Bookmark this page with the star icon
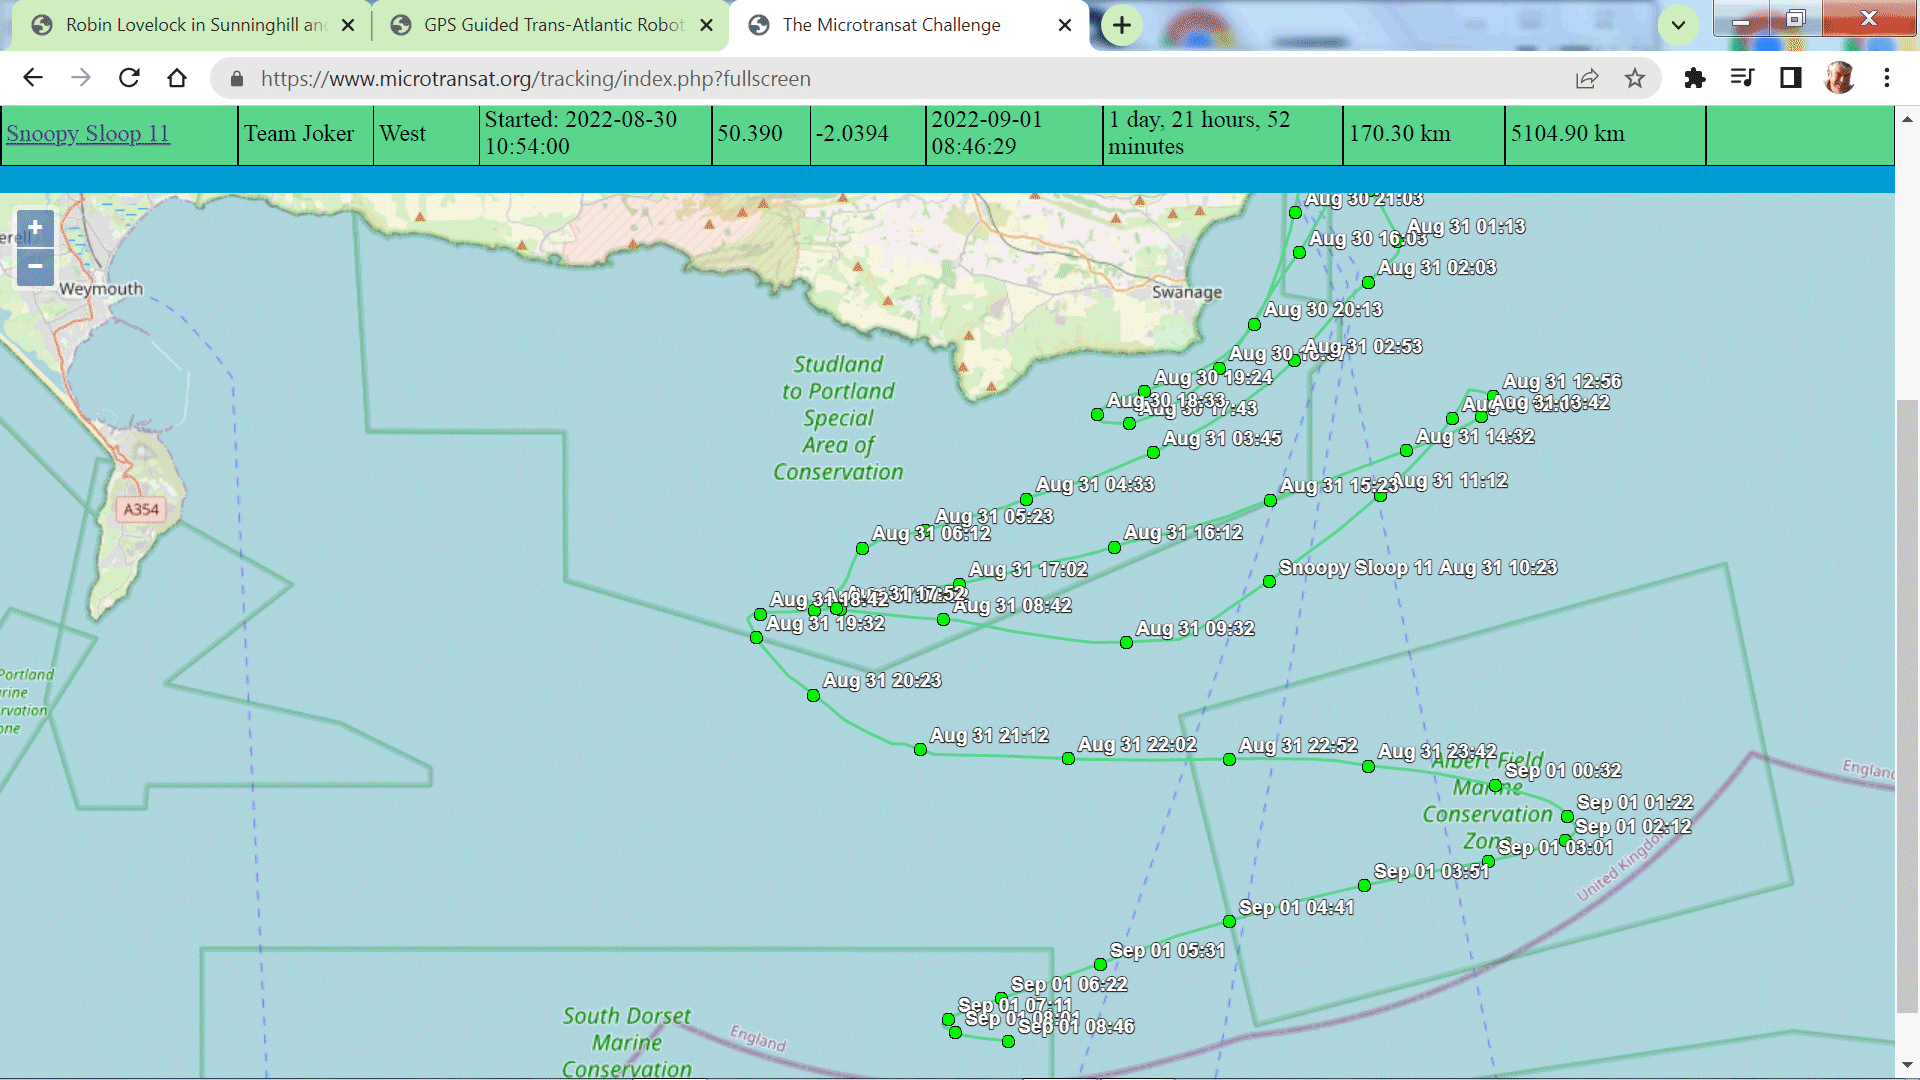 point(1634,78)
